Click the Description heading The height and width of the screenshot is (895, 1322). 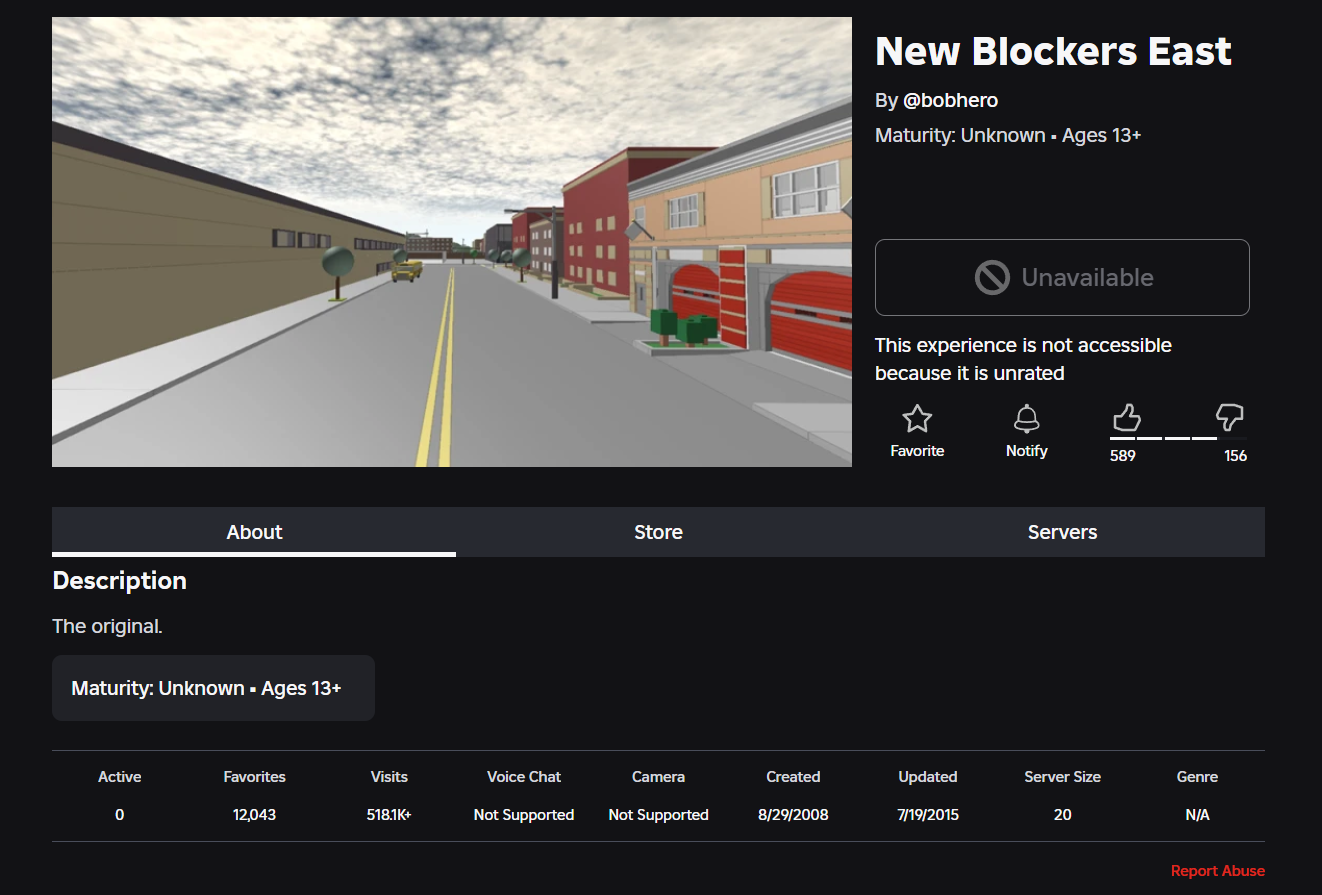pyautogui.click(x=119, y=581)
